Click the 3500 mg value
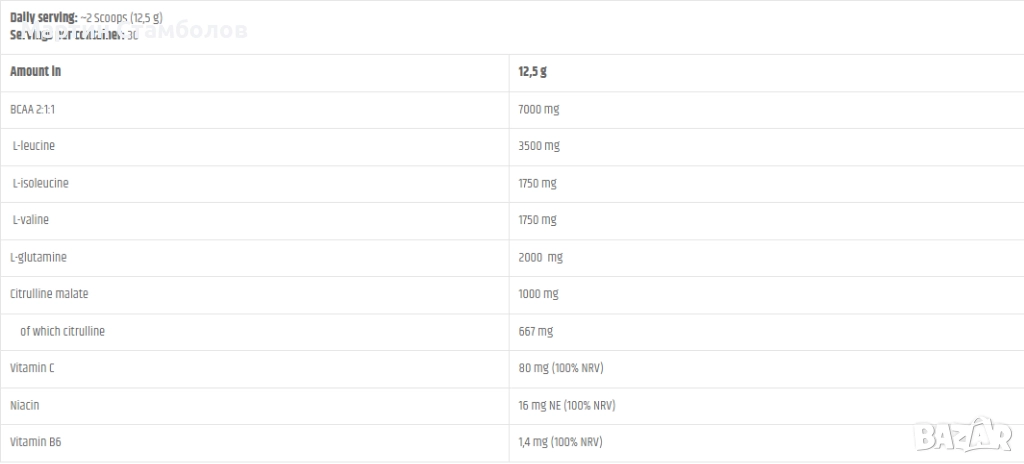Image resolution: width=1024 pixels, height=464 pixels. click(x=538, y=146)
